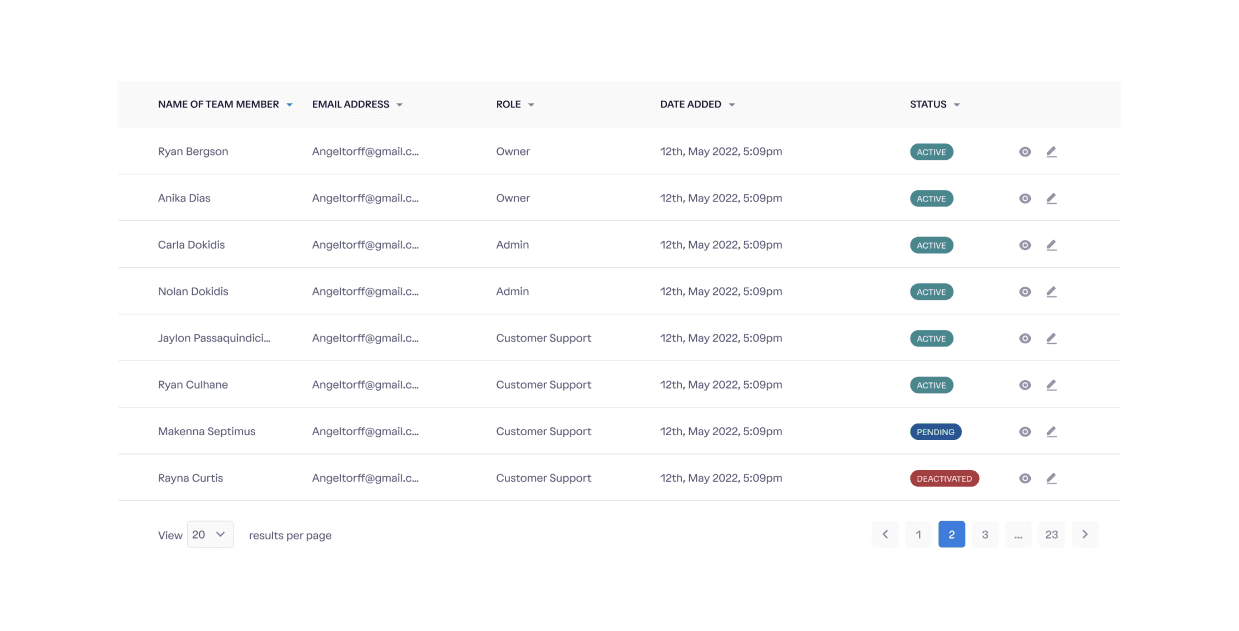Click the Active badge for Ryan Culhane
Image resolution: width=1239 pixels, height=631 pixels.
(932, 385)
